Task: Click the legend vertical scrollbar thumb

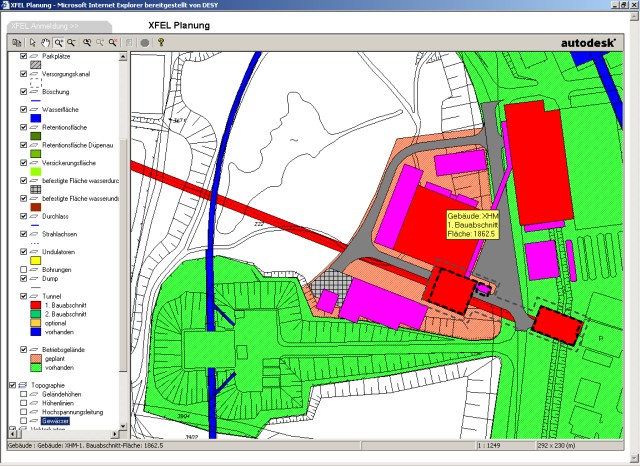Action: (x=123, y=256)
